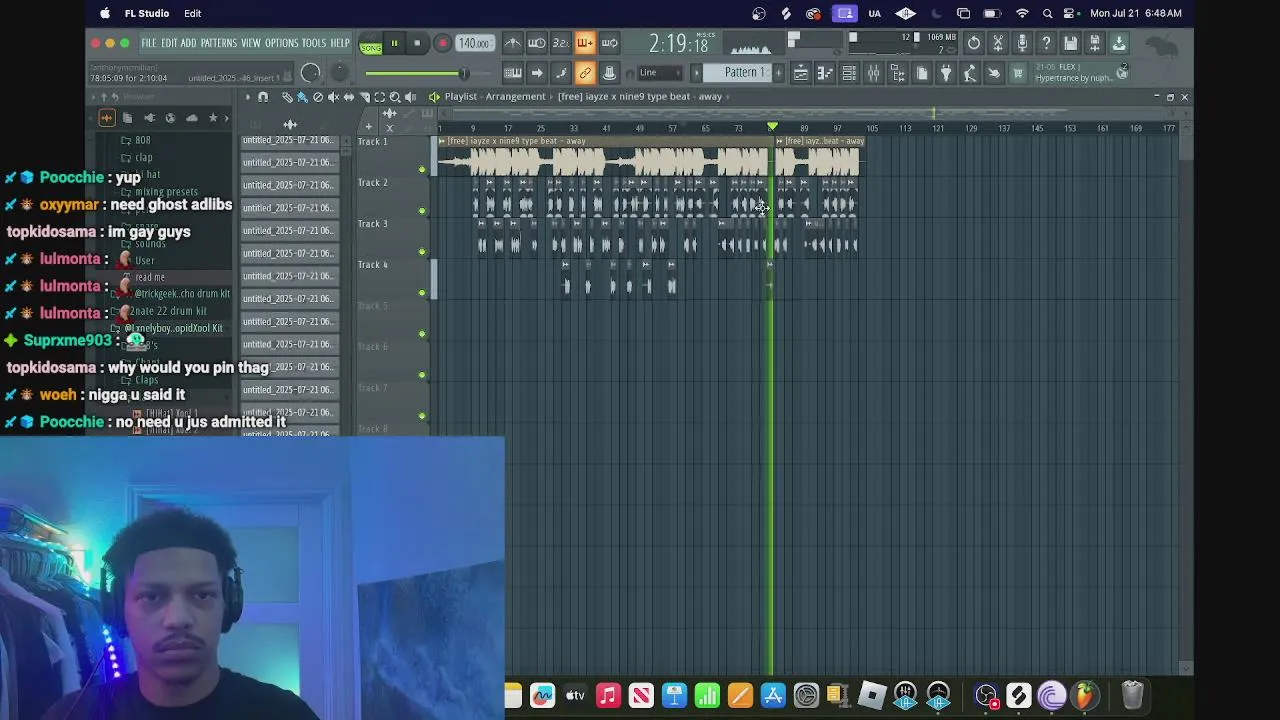
Task: Open FL Studio from the Dock
Action: 1084,695
